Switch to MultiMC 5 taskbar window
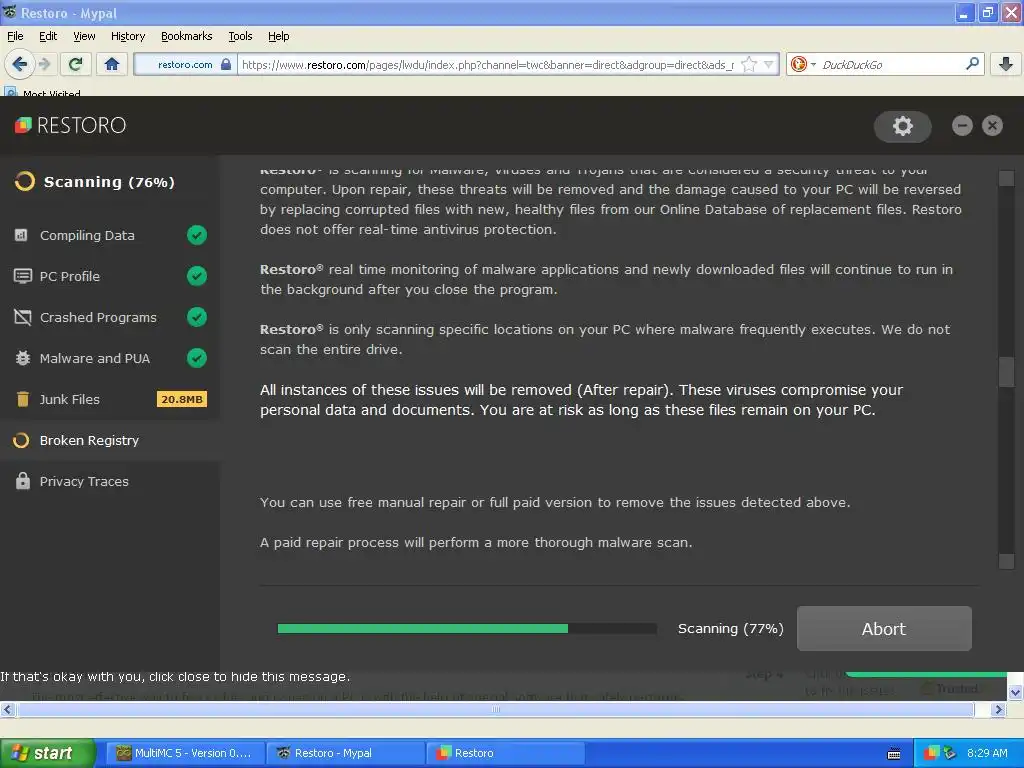Viewport: 1024px width, 768px height. [185, 753]
